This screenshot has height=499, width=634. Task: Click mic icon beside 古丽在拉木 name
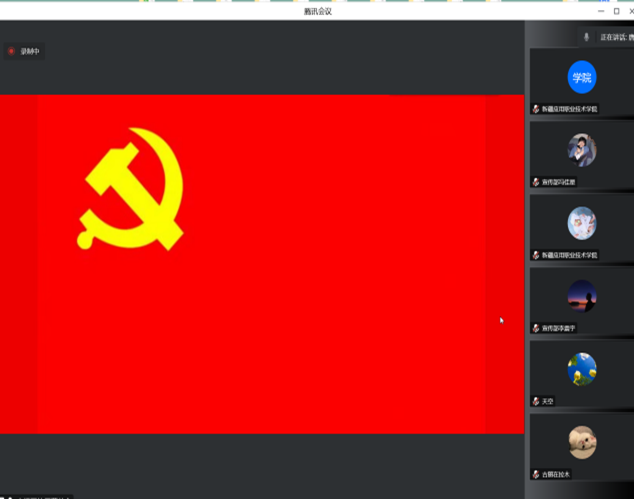pos(536,474)
